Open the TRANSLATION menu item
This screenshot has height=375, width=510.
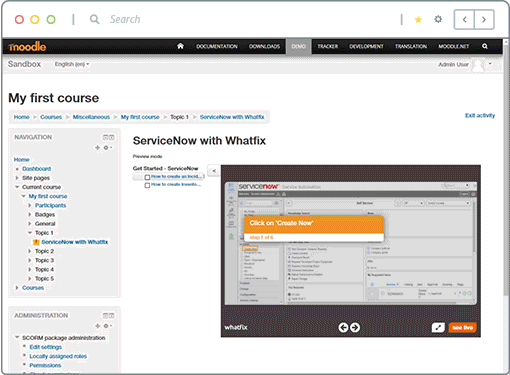[411, 46]
